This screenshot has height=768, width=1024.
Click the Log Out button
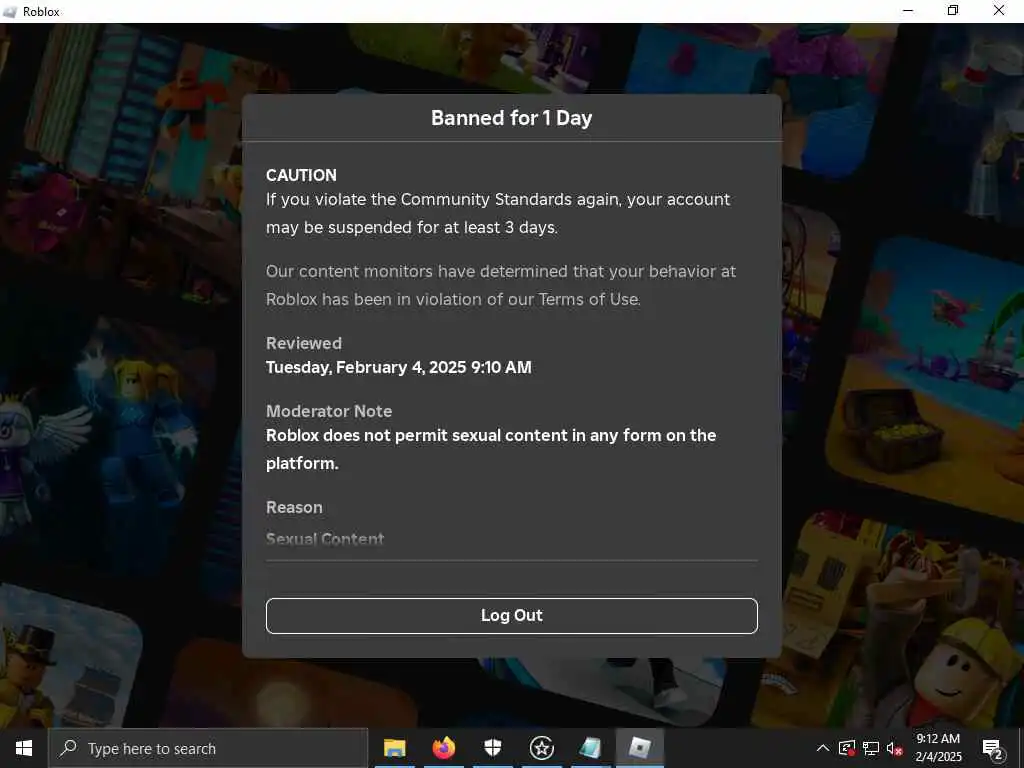click(x=511, y=615)
